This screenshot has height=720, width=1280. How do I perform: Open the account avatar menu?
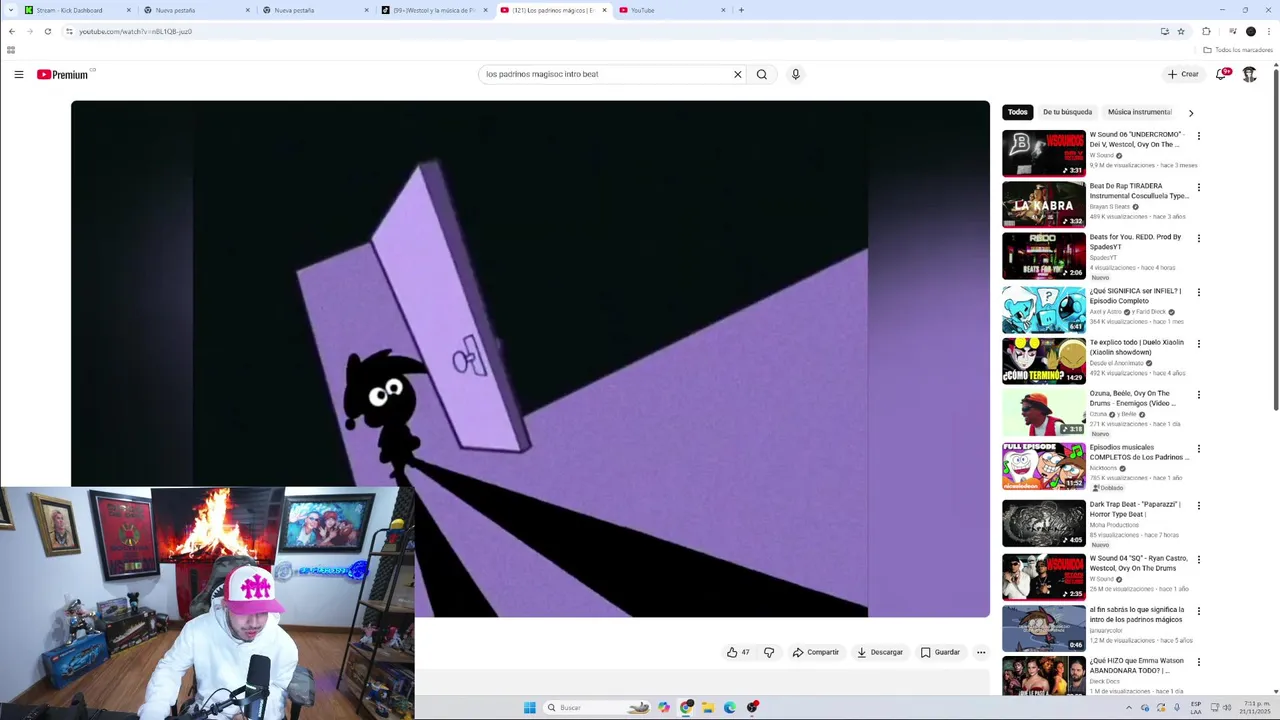[x=1249, y=74]
